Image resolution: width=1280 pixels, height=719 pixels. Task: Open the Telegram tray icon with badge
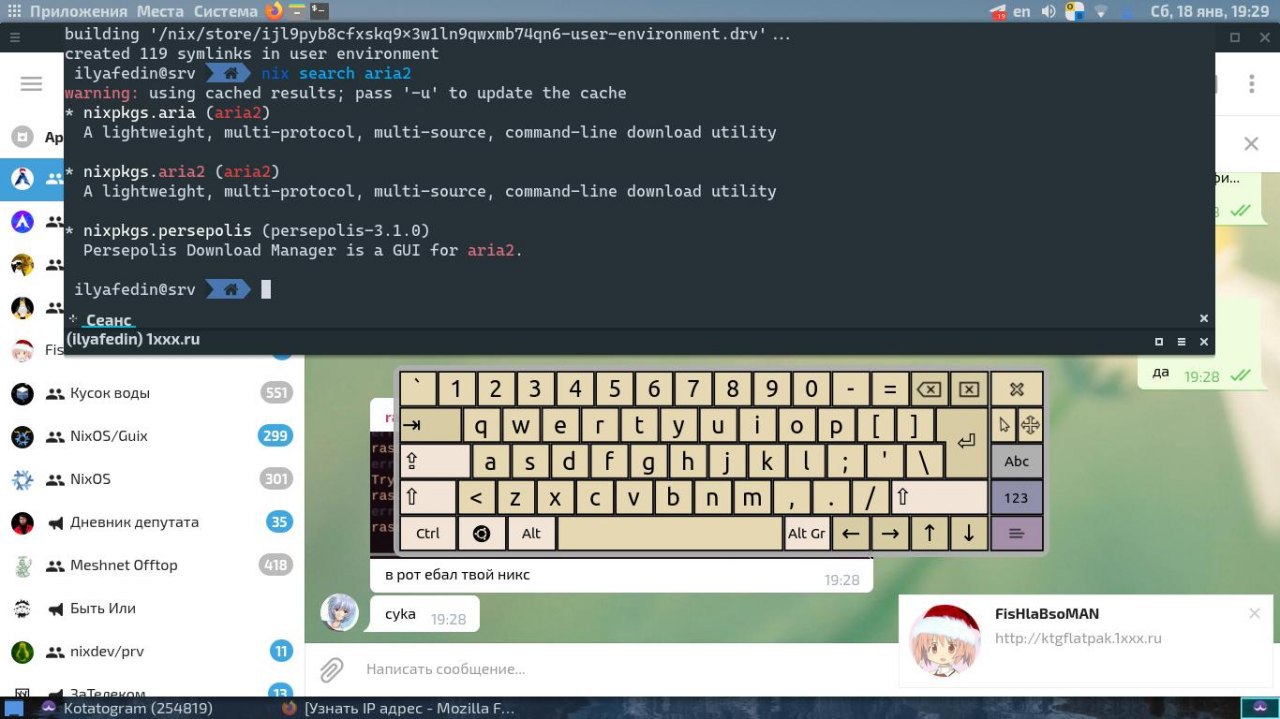tap(999, 12)
